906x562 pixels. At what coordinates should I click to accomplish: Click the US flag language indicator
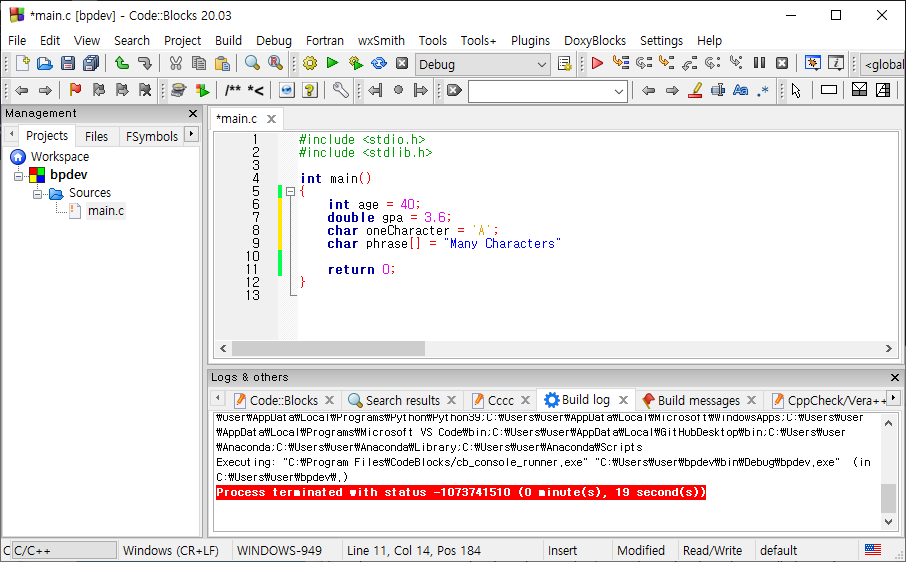(x=872, y=549)
